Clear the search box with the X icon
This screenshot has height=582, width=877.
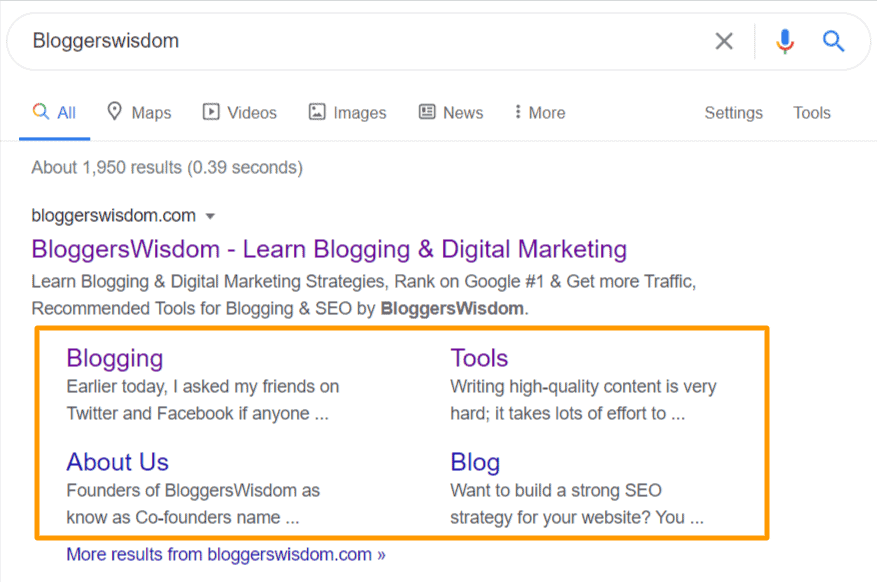(724, 41)
